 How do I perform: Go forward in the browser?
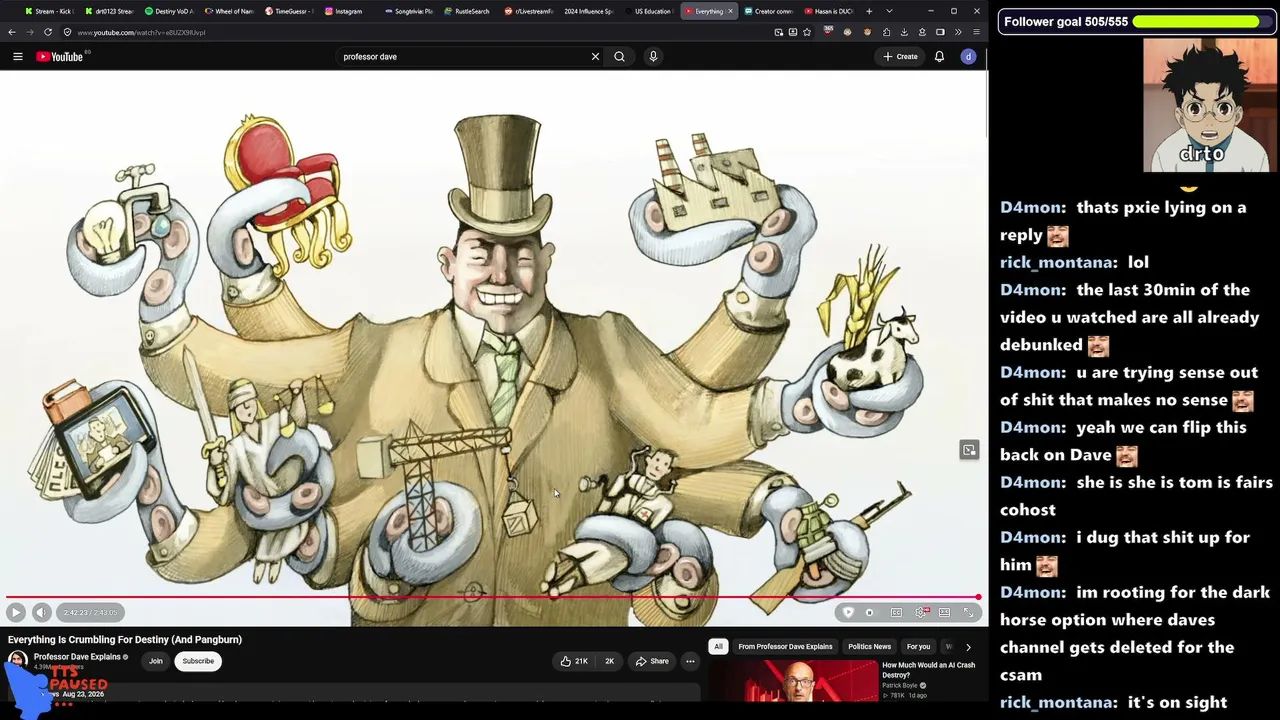[x=29, y=32]
